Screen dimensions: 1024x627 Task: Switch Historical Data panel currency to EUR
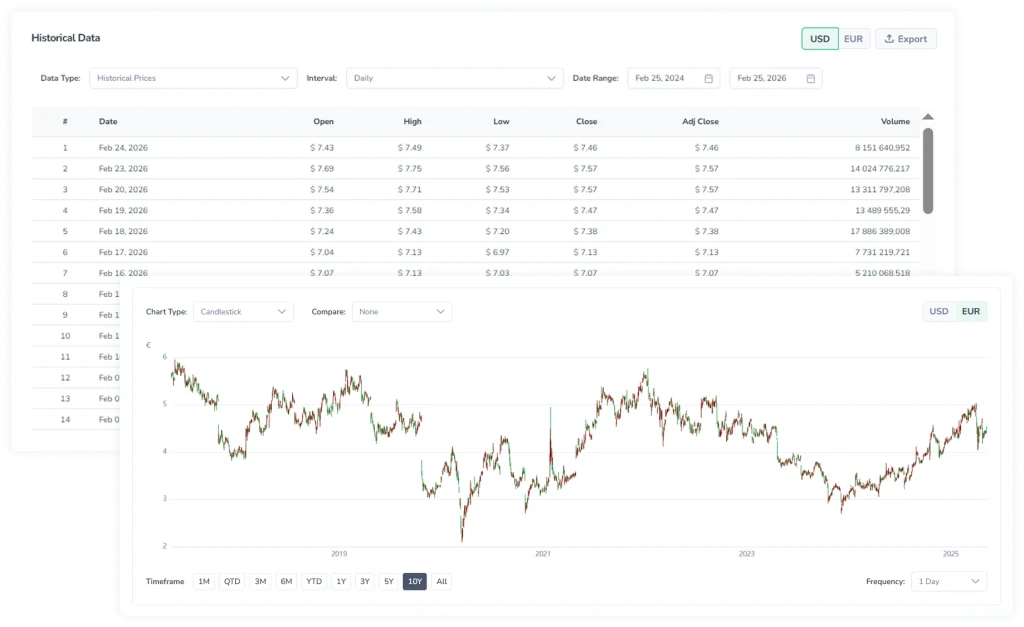(x=853, y=38)
